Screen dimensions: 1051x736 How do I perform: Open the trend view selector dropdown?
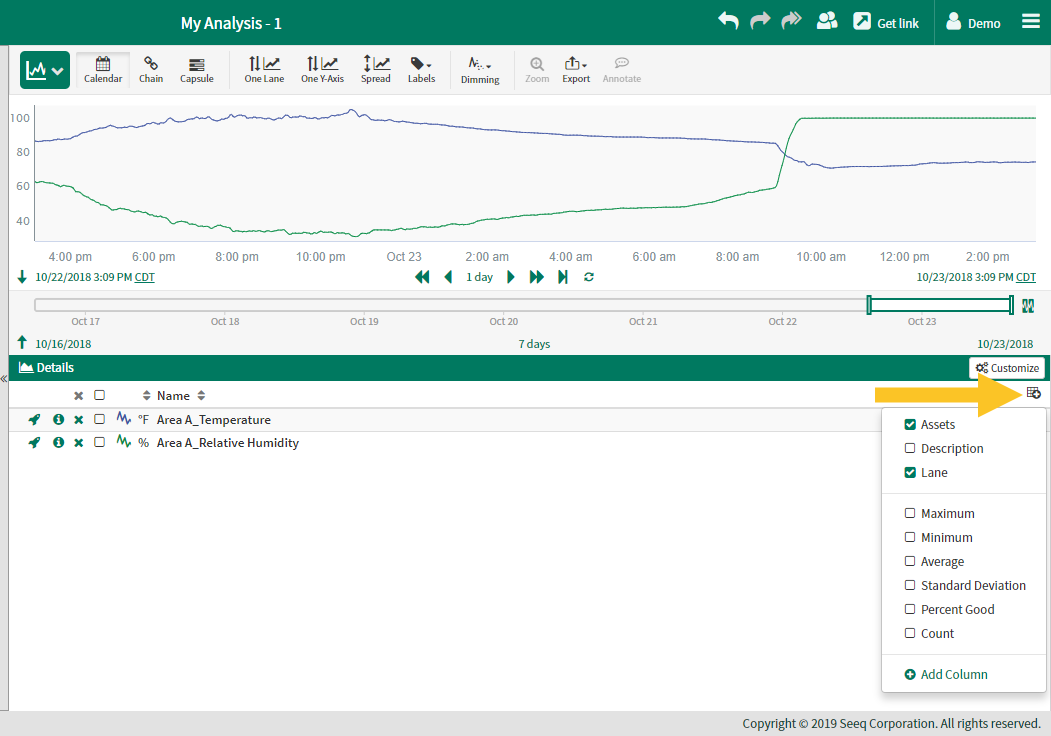(x=45, y=70)
